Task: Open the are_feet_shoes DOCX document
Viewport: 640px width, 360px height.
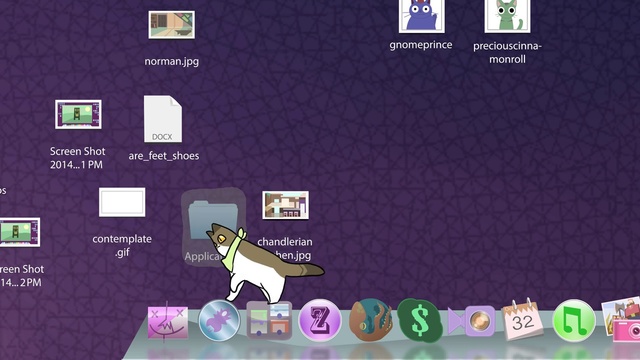Action: coord(163,119)
